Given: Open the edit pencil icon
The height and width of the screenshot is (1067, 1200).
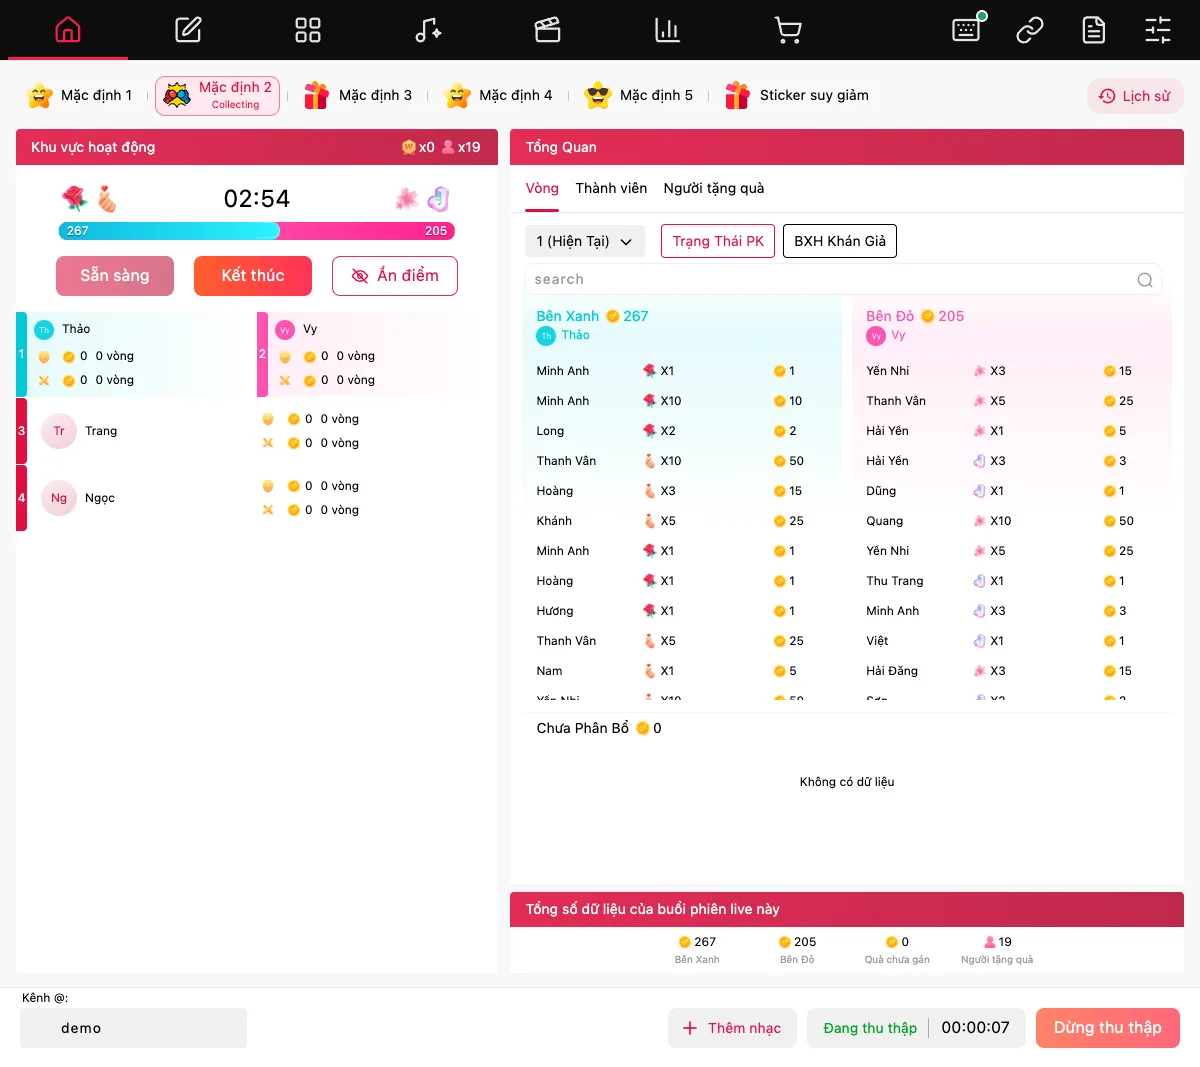Looking at the screenshot, I should point(188,30).
